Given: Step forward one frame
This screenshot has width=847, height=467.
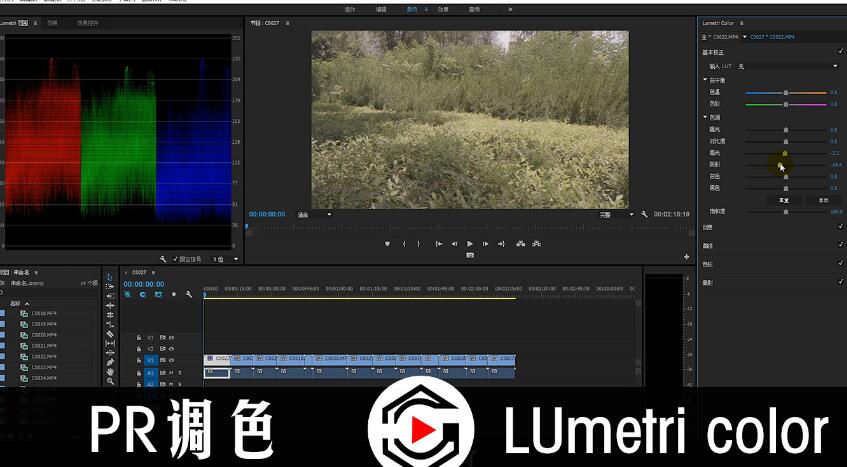Looking at the screenshot, I should click(485, 244).
